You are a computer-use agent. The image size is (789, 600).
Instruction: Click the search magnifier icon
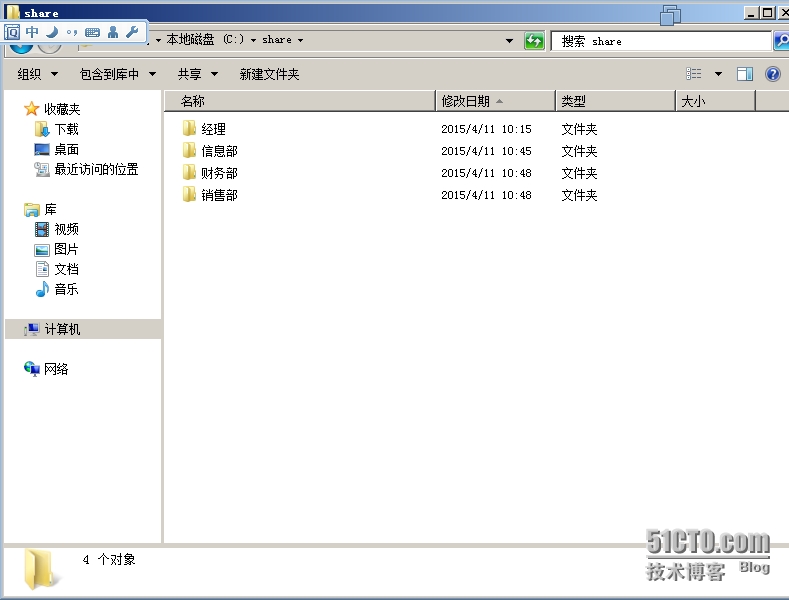point(781,41)
